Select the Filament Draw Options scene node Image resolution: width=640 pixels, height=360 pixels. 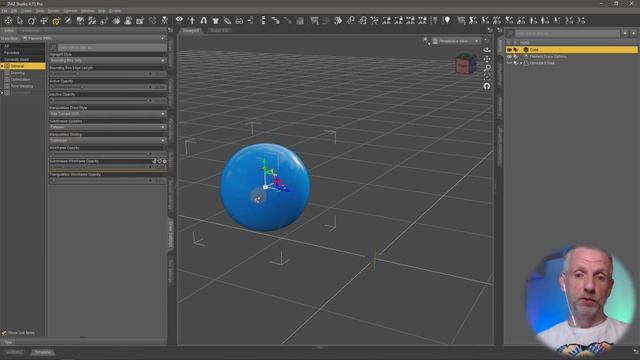[x=548, y=56]
